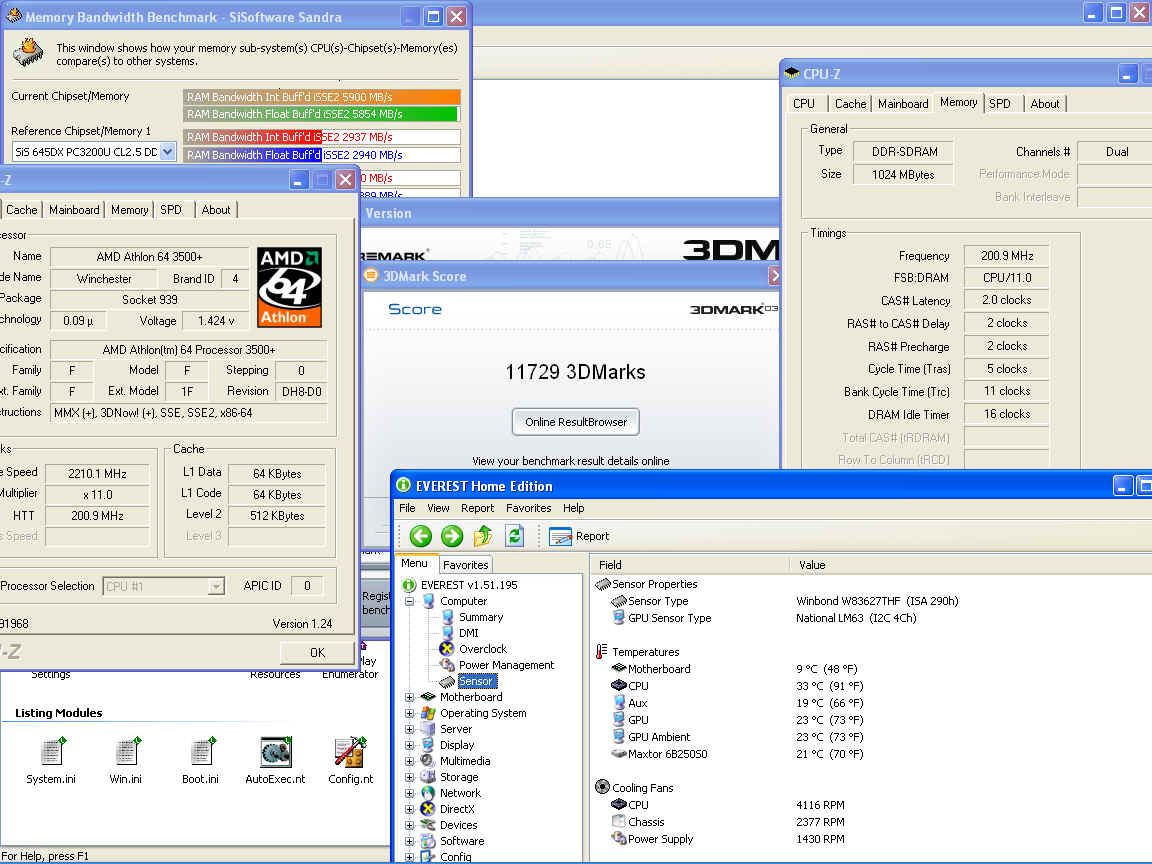Click the EVEREST Refresh toolbar icon
This screenshot has width=1152, height=864.
[515, 536]
